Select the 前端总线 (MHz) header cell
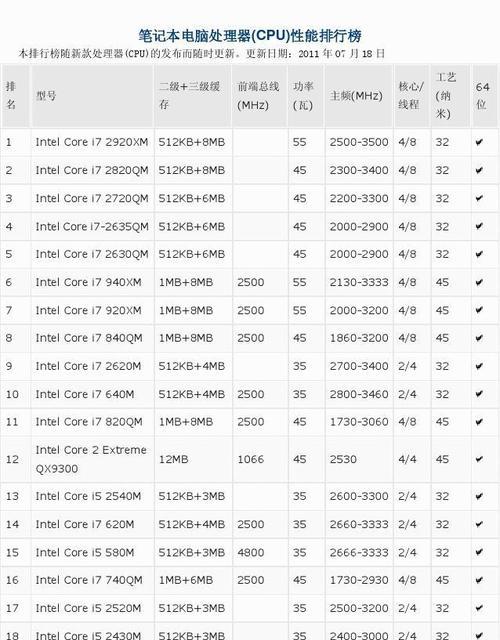This screenshot has width=500, height=640. (x=258, y=96)
